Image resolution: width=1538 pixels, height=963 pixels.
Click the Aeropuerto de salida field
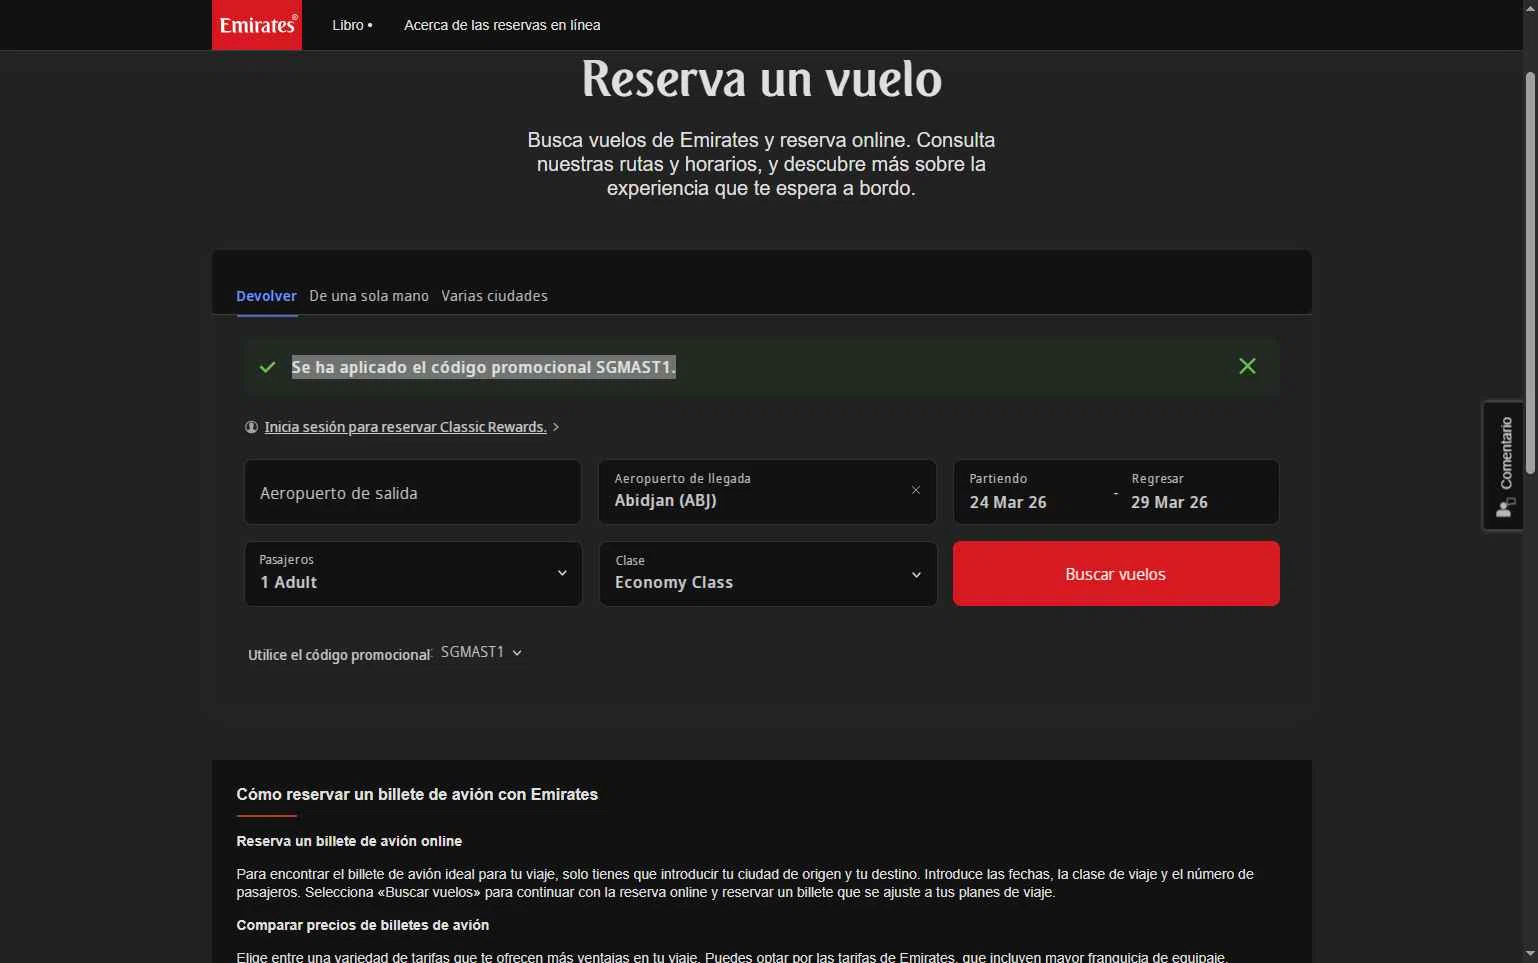click(412, 492)
